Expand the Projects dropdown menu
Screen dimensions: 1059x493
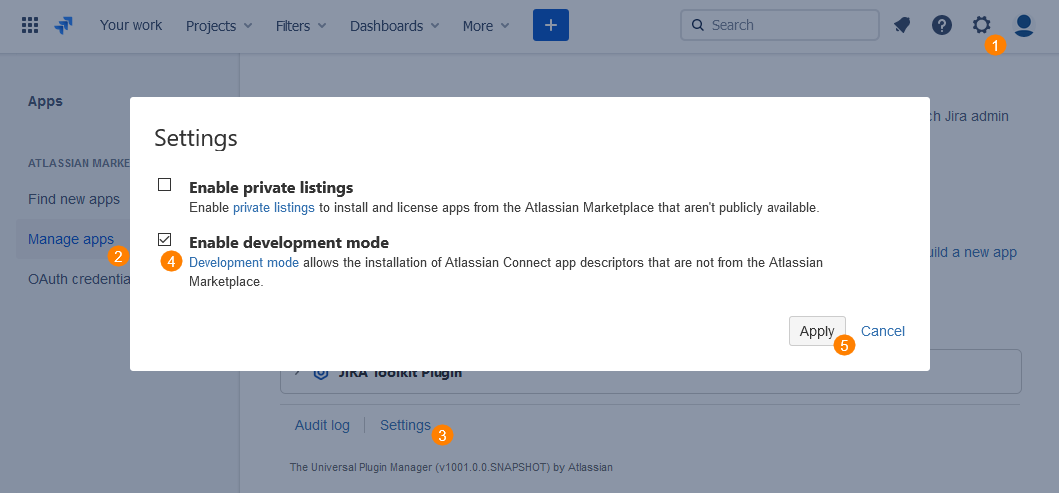point(219,26)
